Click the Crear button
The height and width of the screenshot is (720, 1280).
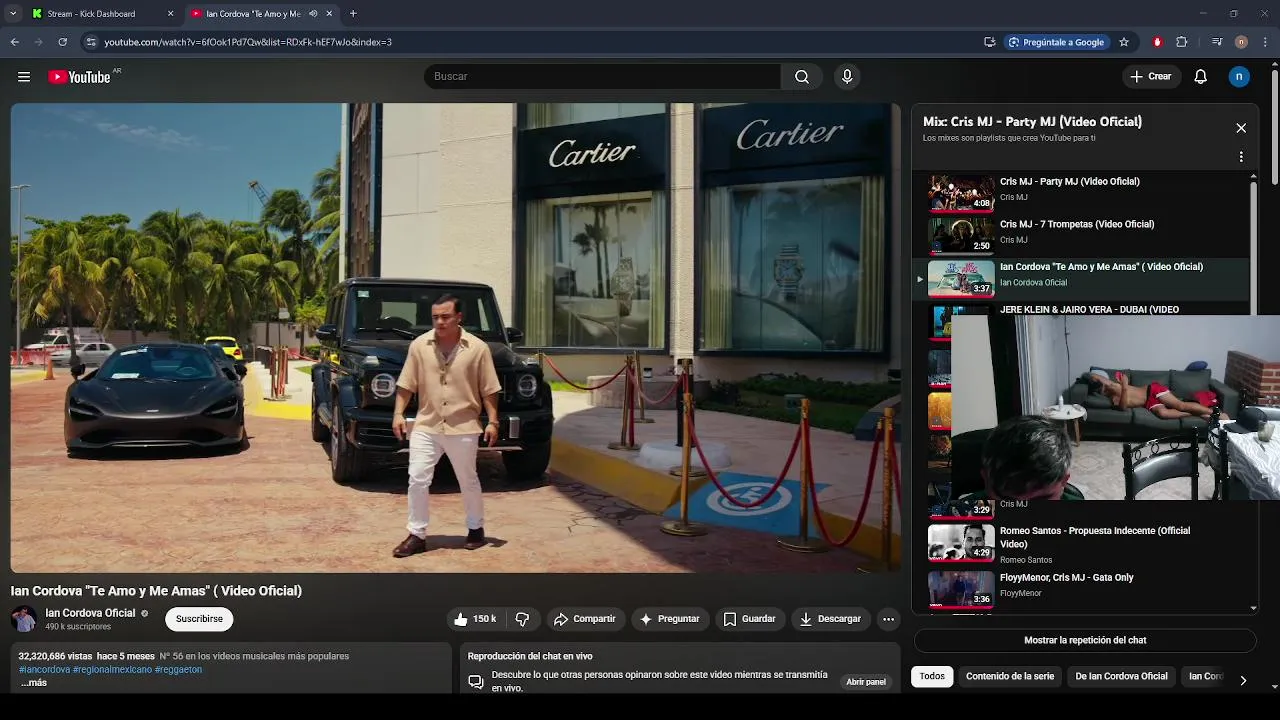point(1151,77)
